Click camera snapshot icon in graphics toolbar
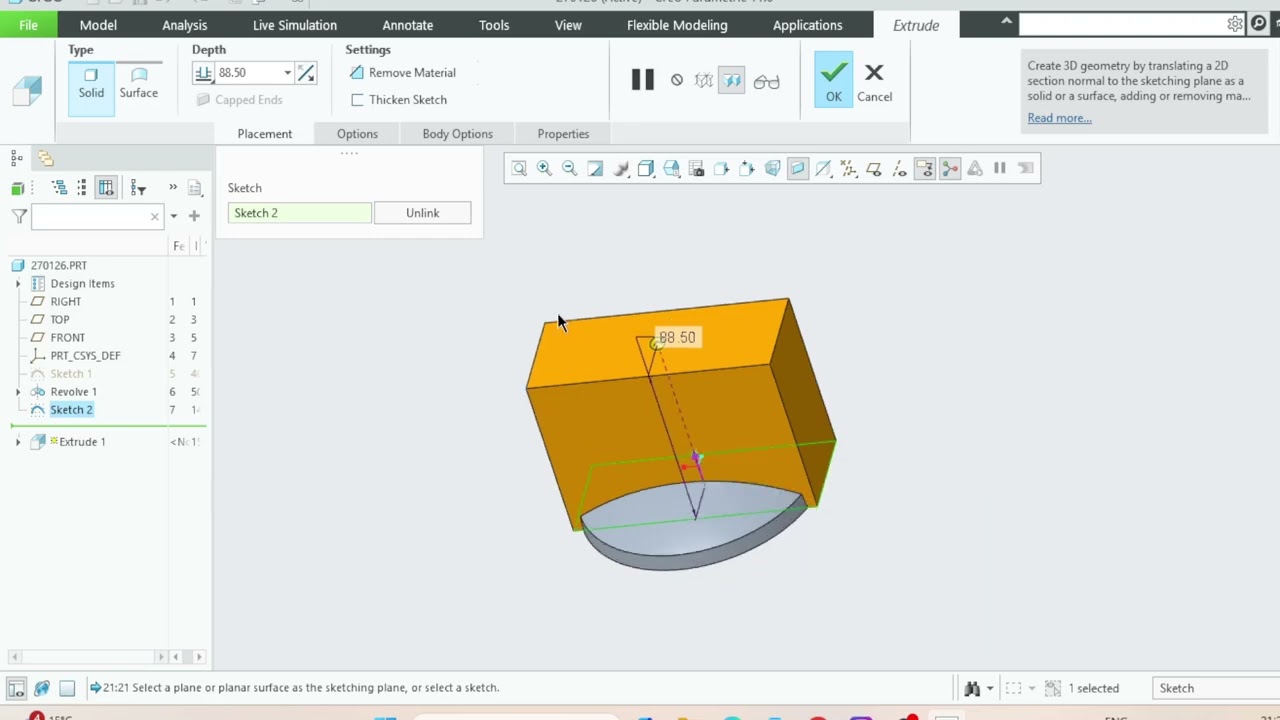Viewport: 1280px width, 720px height. (696, 168)
